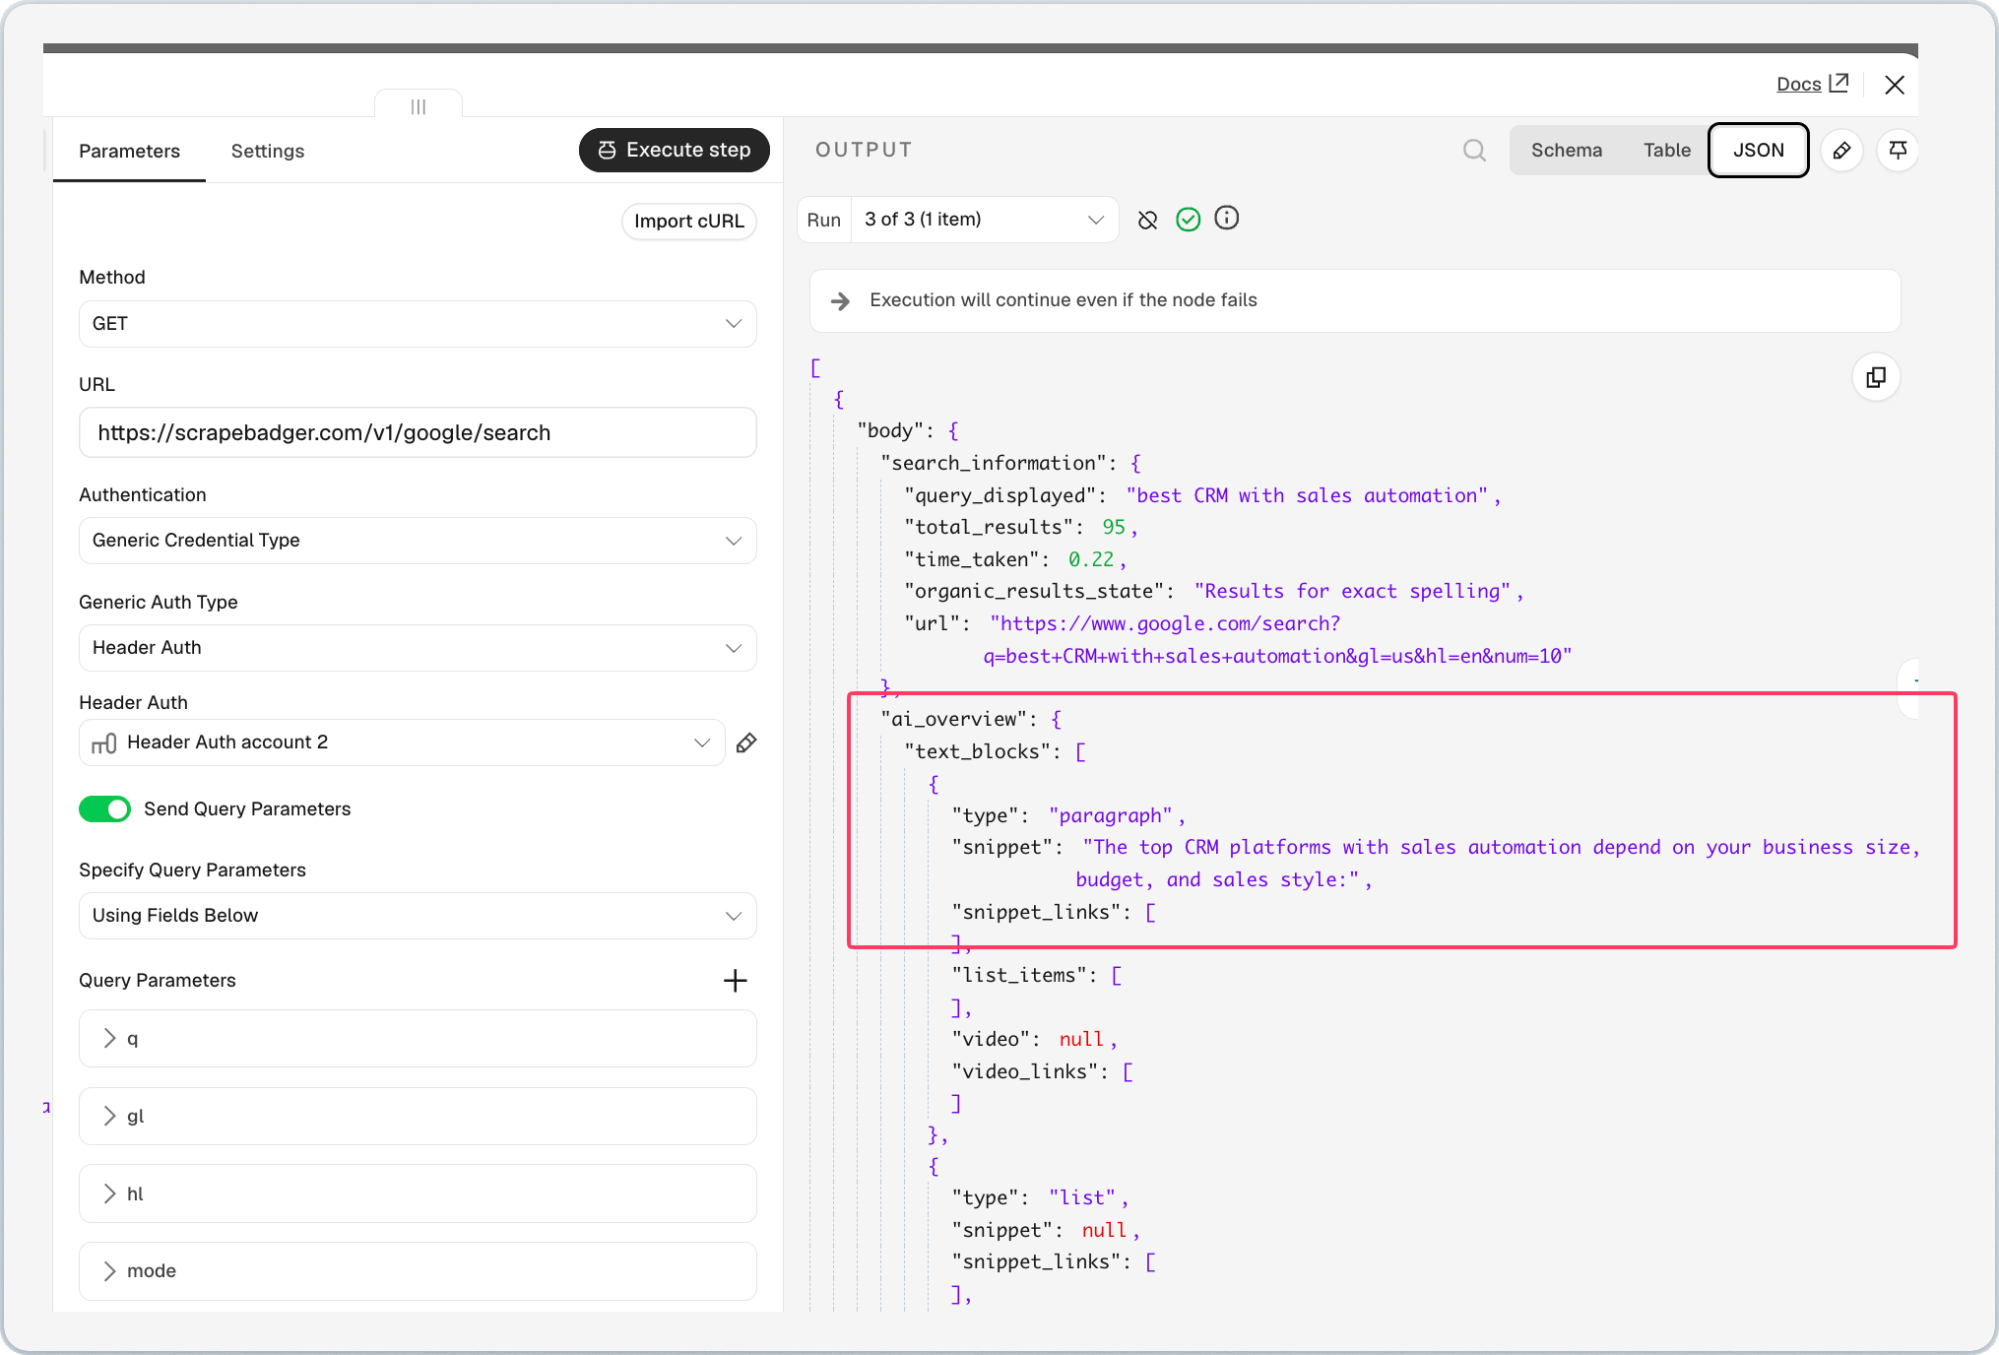Click the "paragraph" type value
1999x1355 pixels.
point(1111,816)
